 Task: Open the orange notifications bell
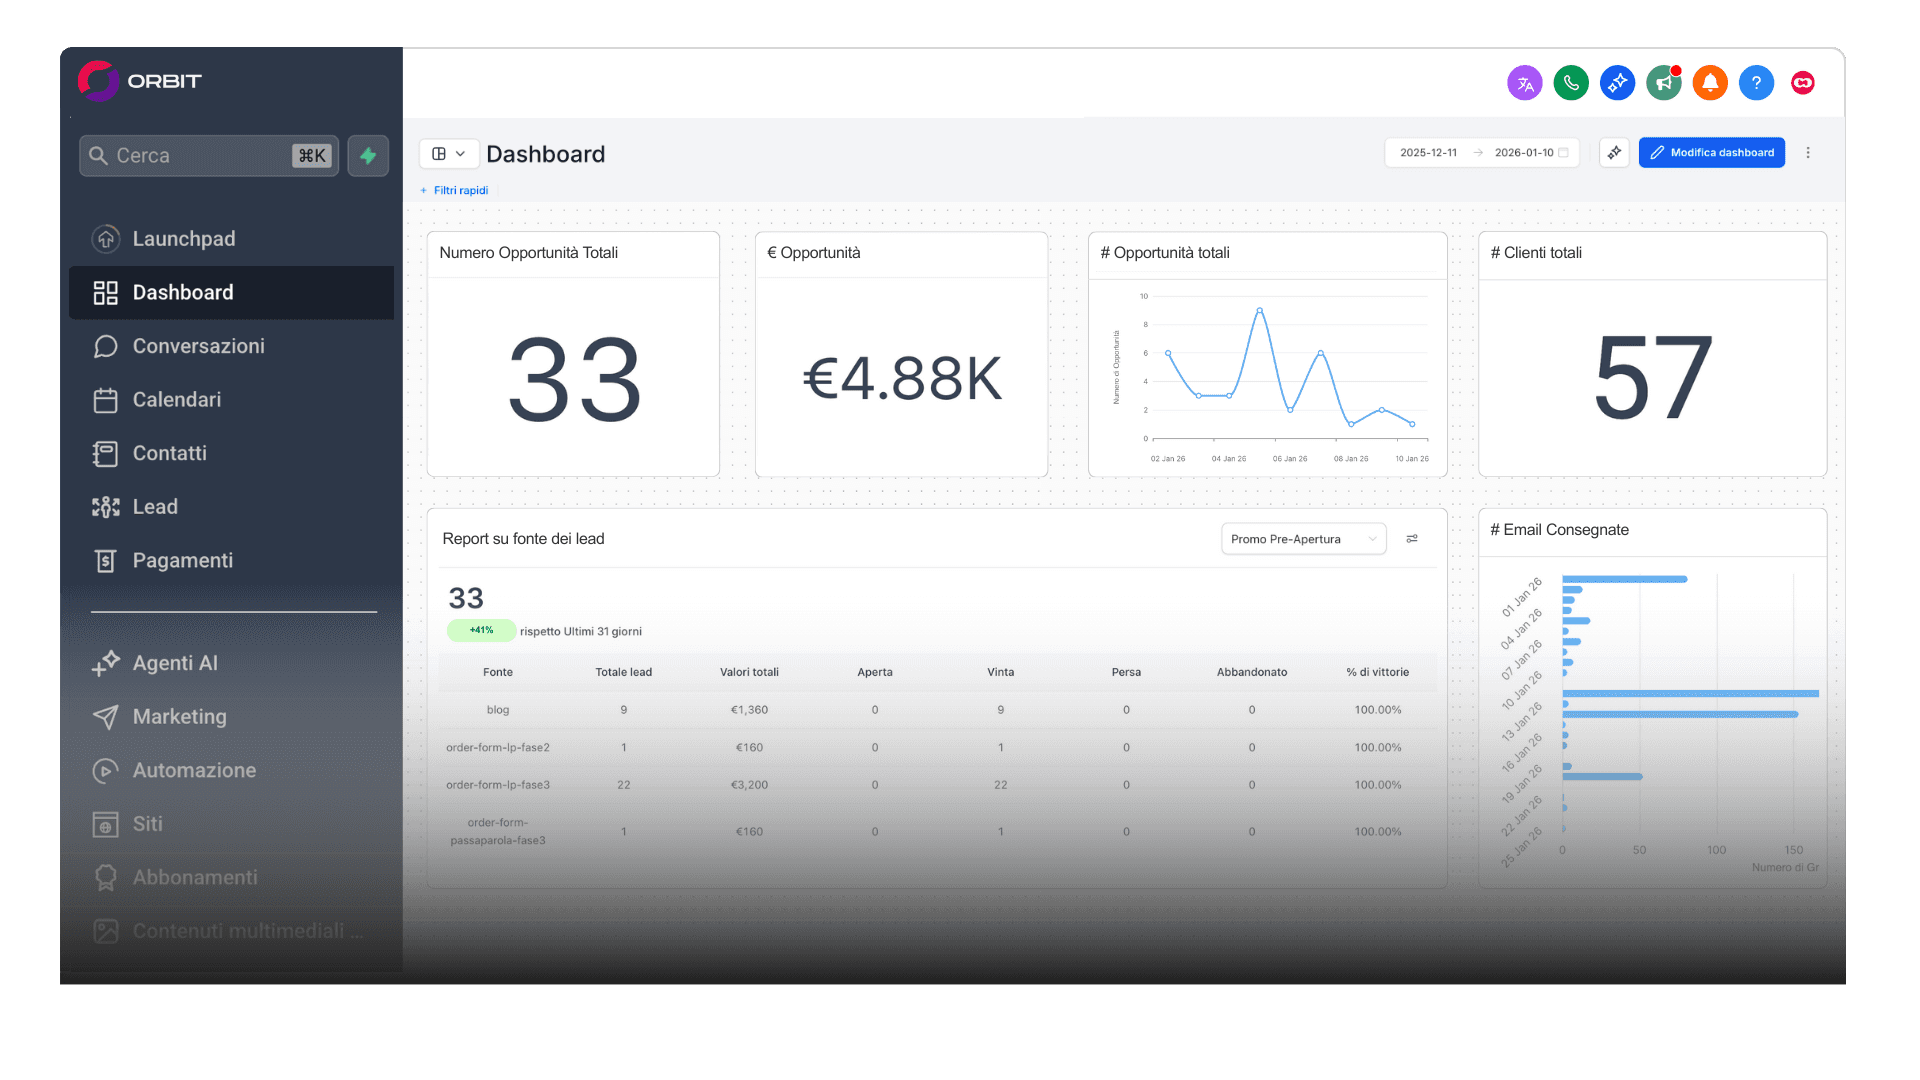pos(1710,83)
